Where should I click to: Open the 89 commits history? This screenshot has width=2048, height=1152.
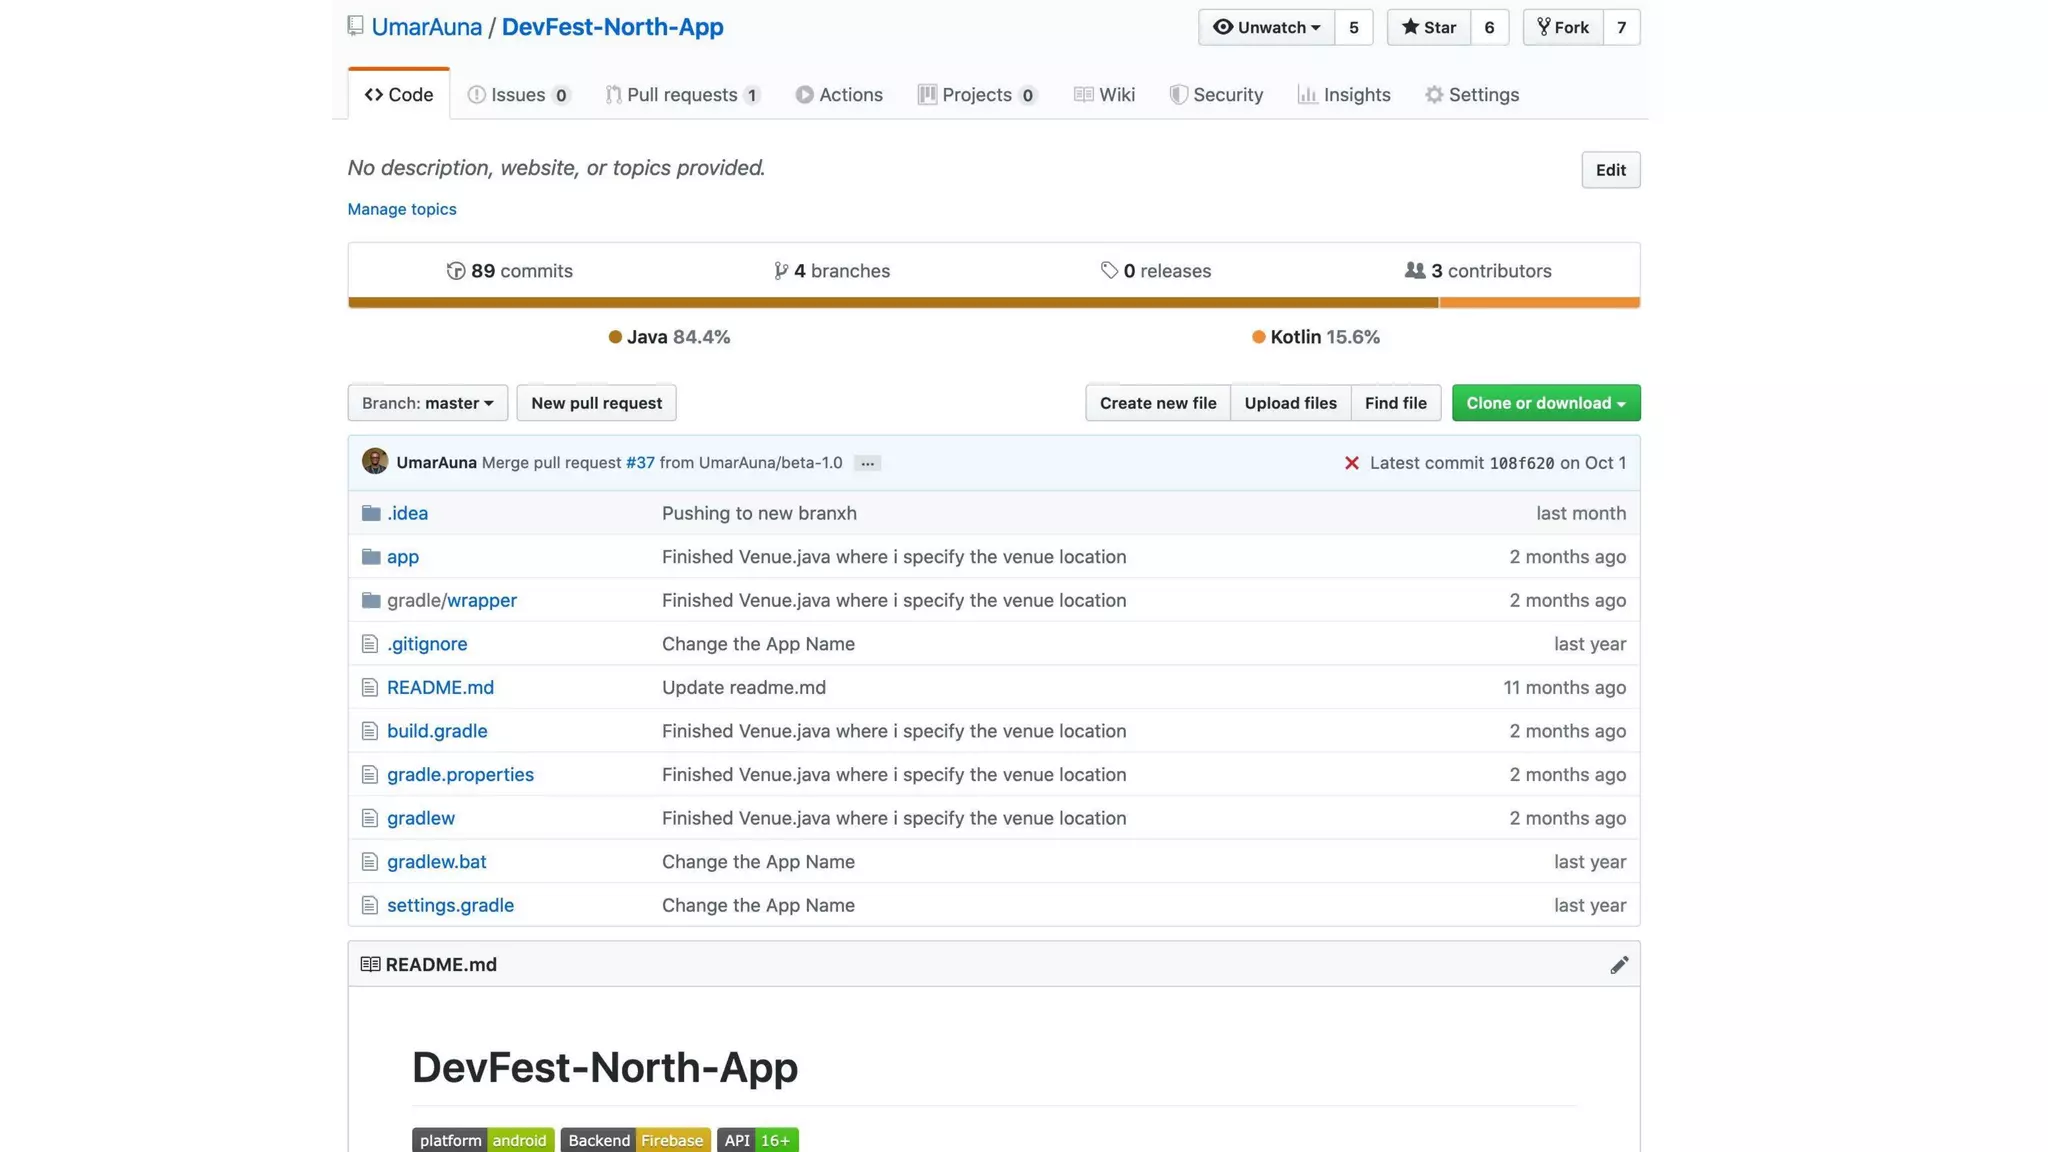[x=510, y=271]
